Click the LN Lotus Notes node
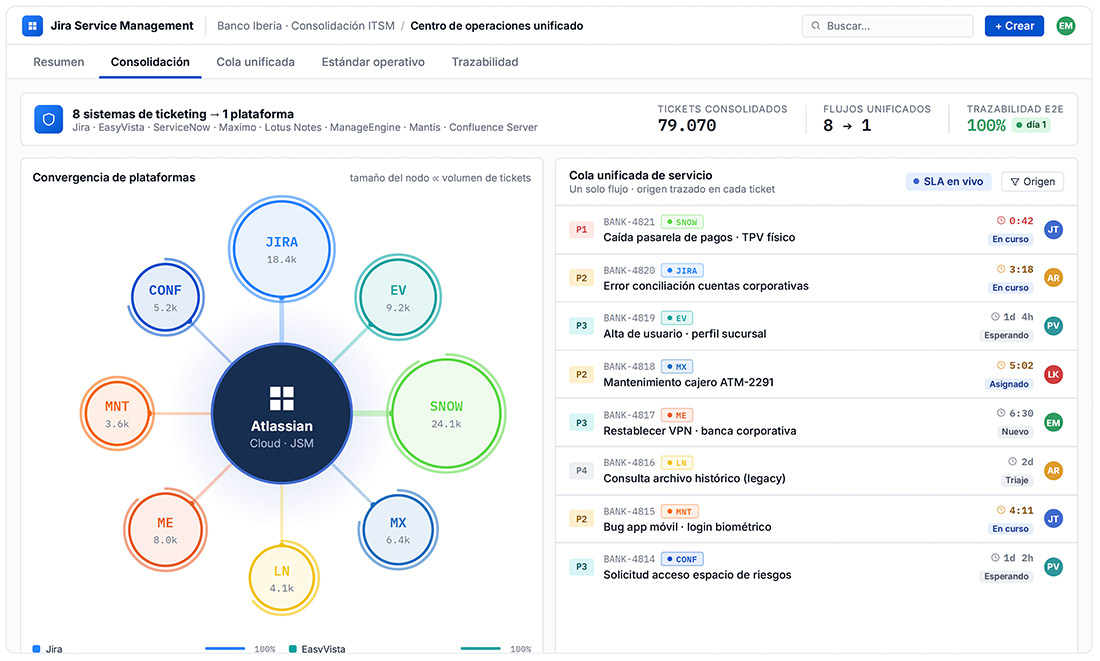1100x661 pixels. [282, 579]
